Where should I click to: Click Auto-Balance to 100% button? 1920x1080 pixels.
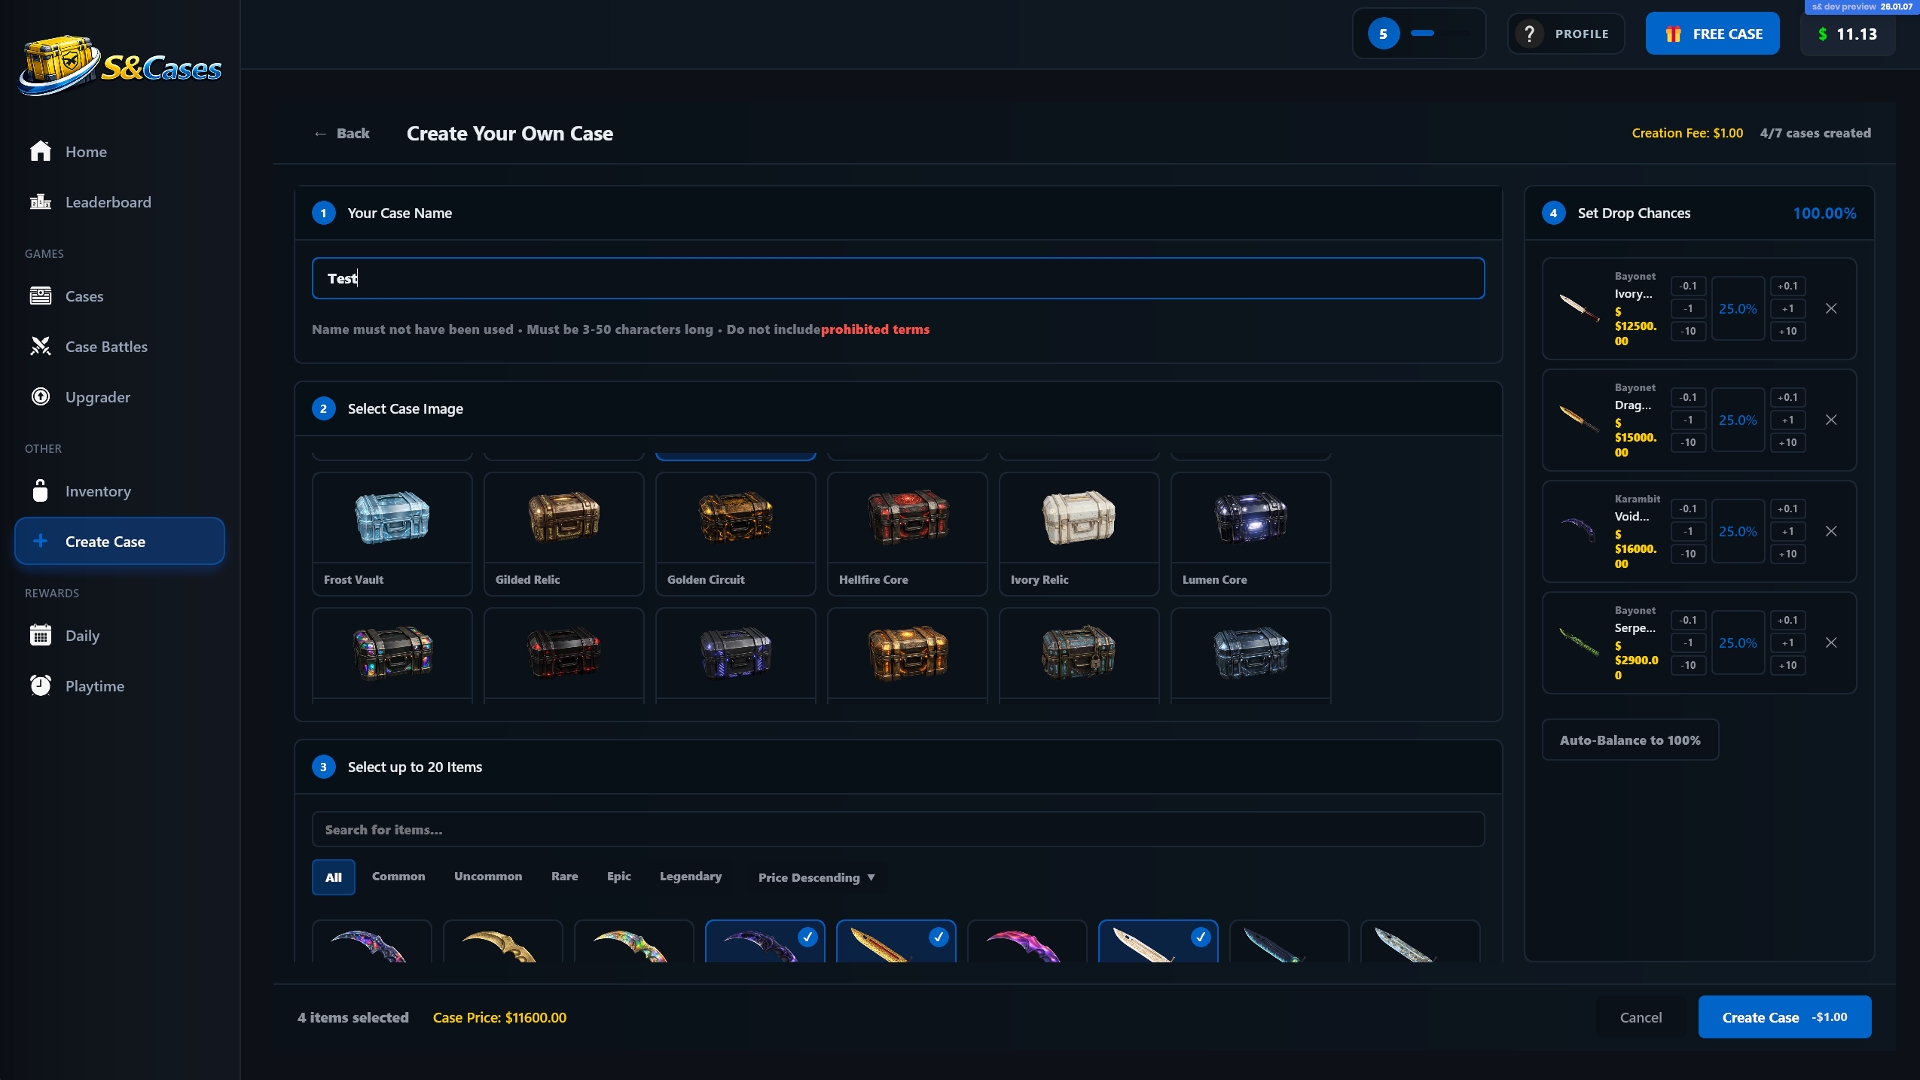click(1630, 740)
